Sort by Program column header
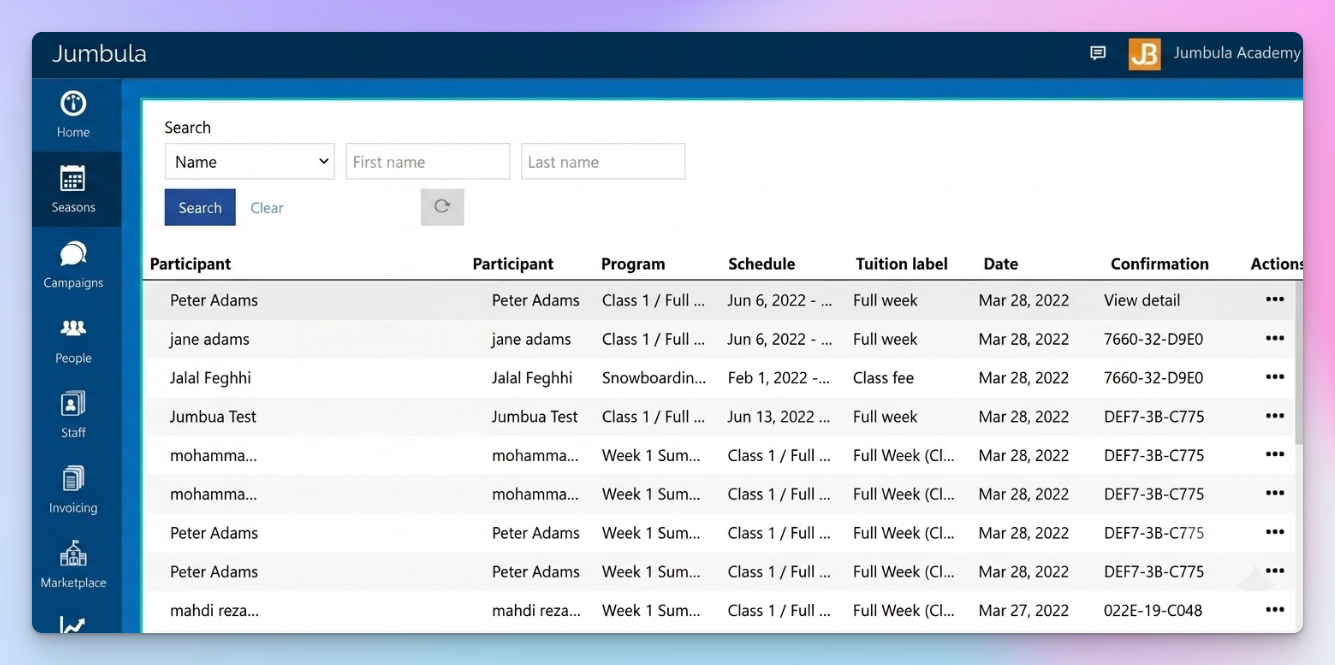 click(633, 264)
